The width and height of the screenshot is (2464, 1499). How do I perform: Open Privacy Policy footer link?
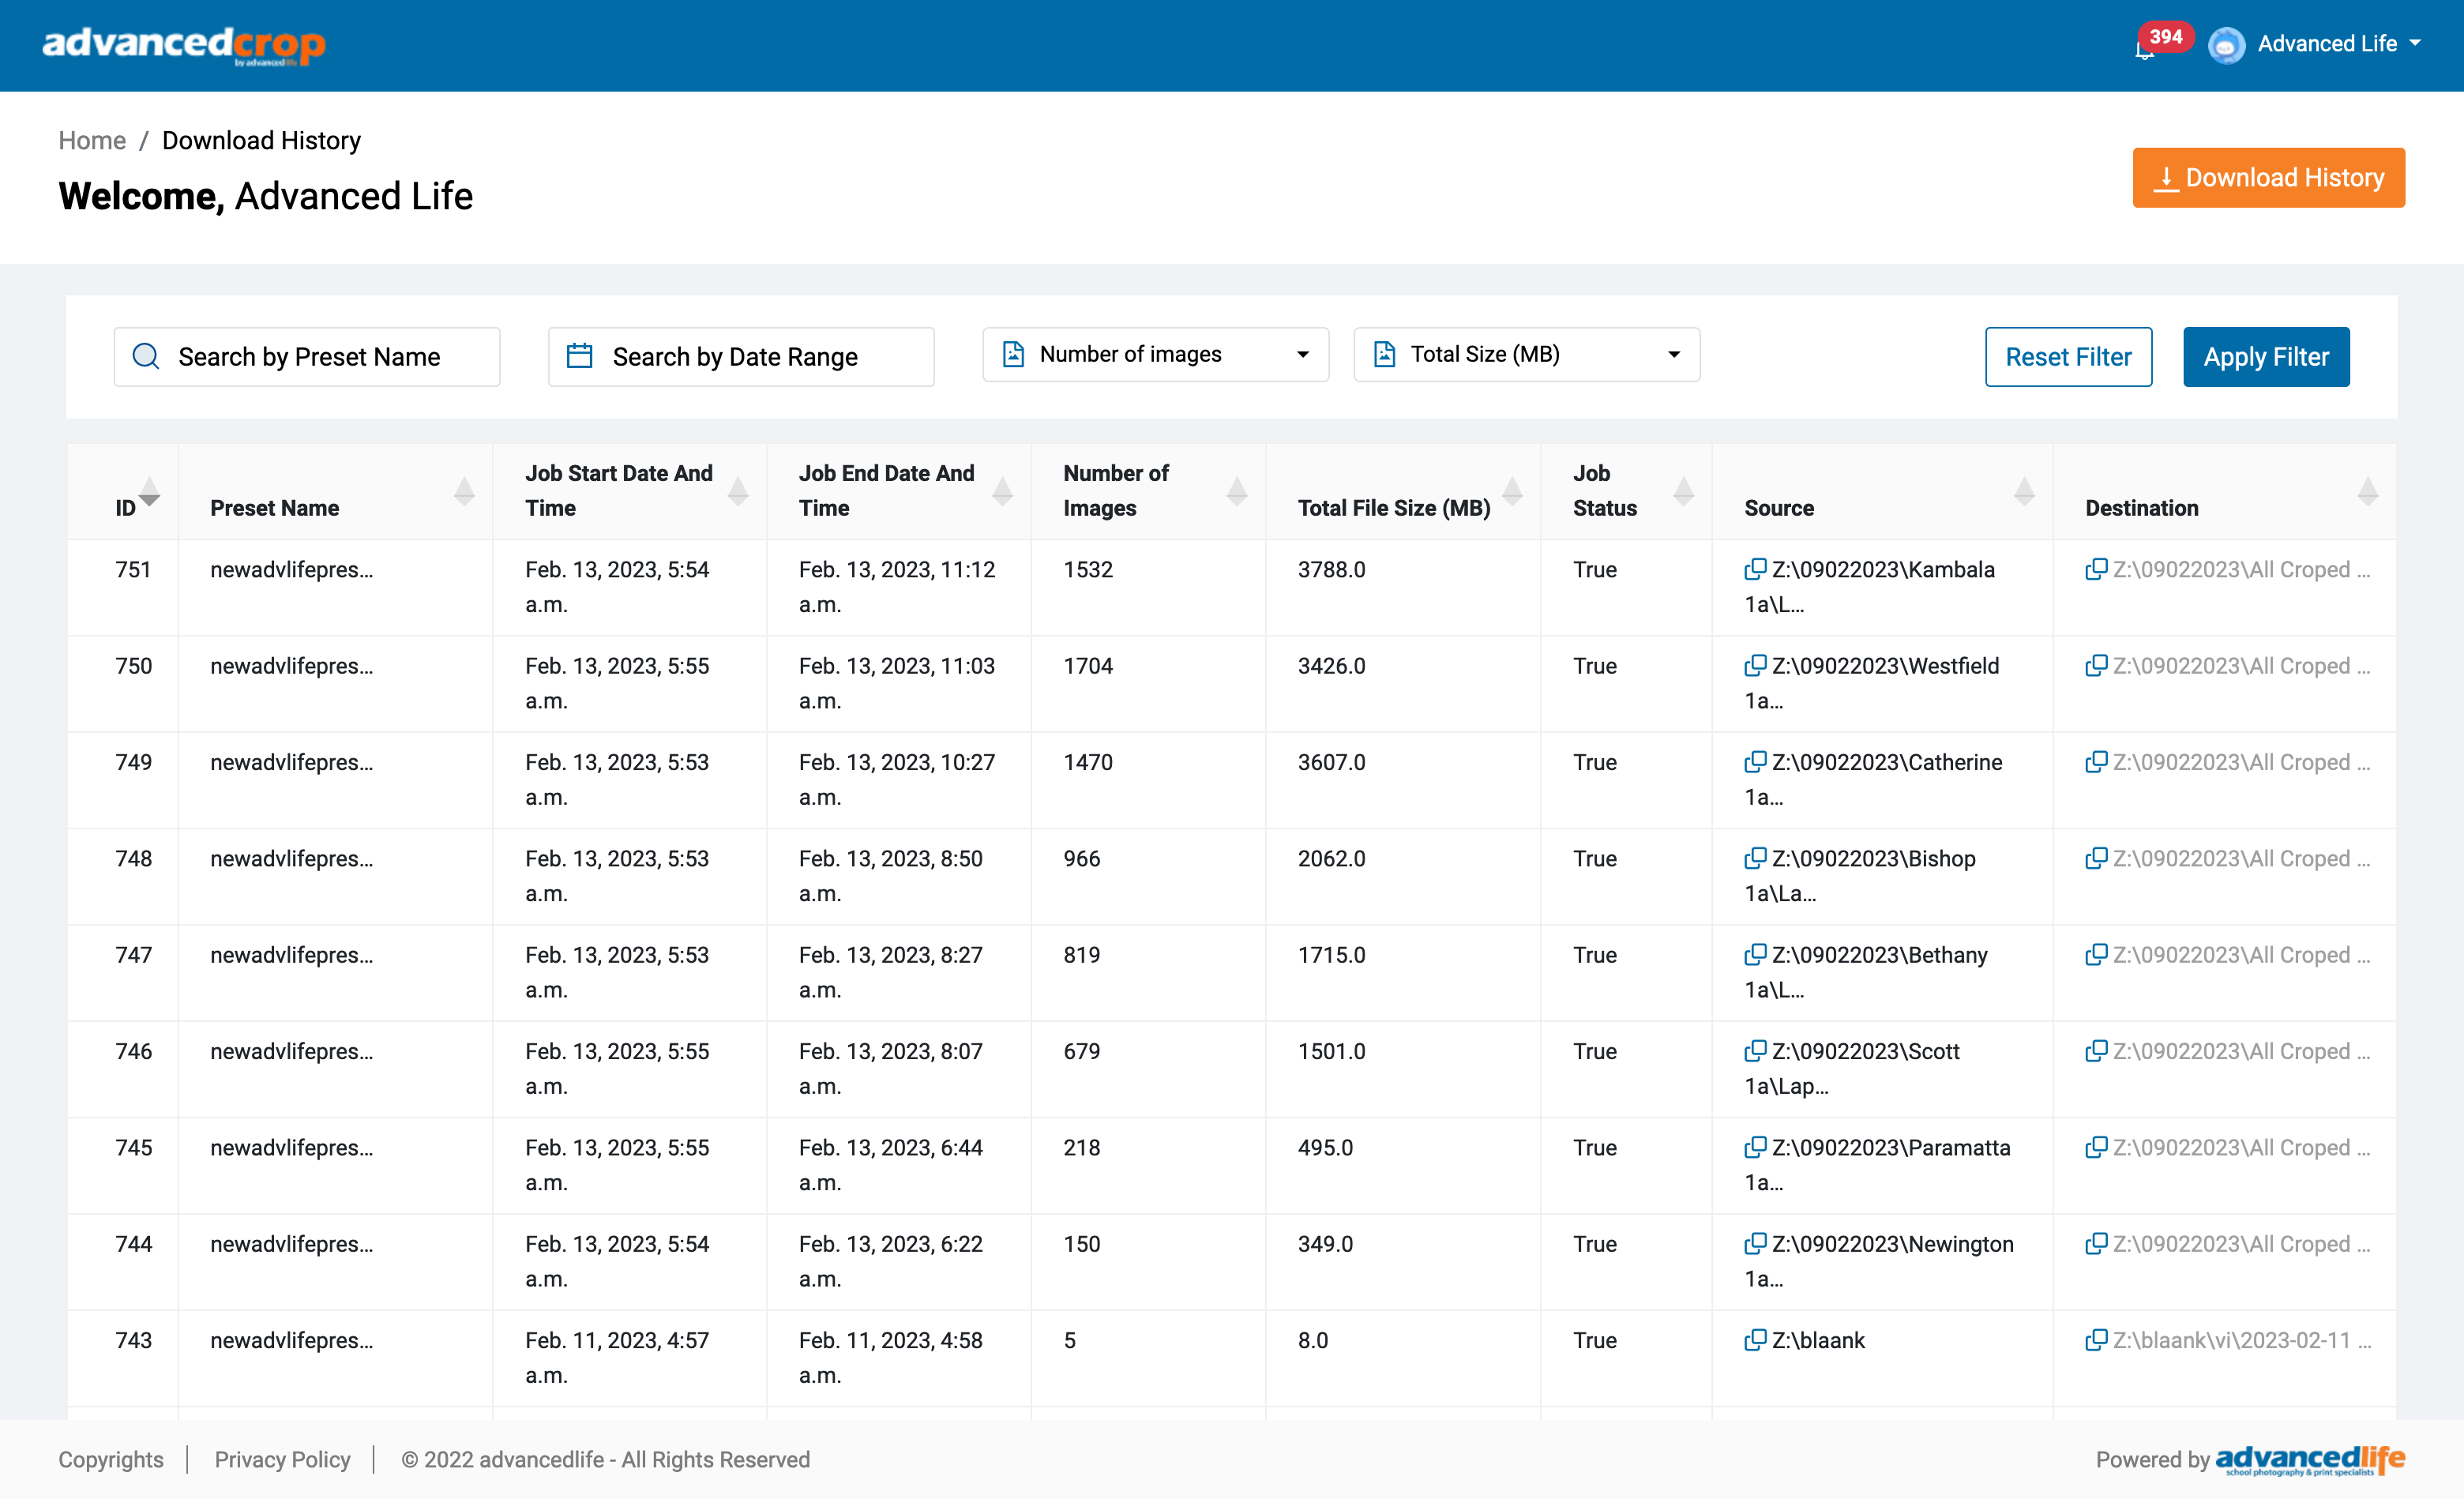pyautogui.click(x=282, y=1459)
